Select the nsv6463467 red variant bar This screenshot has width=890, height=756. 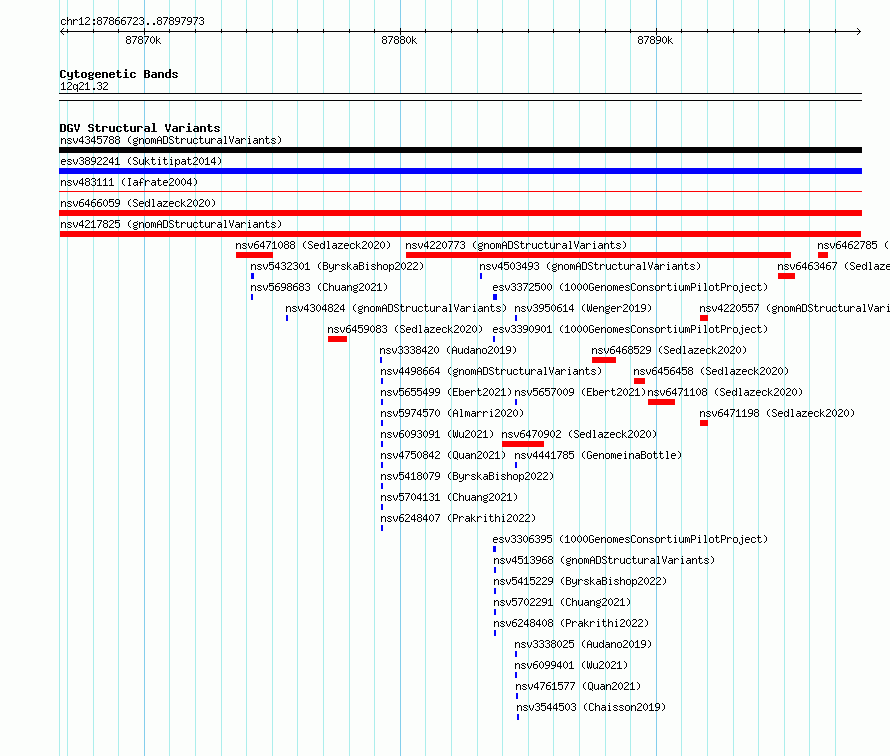pos(786,276)
